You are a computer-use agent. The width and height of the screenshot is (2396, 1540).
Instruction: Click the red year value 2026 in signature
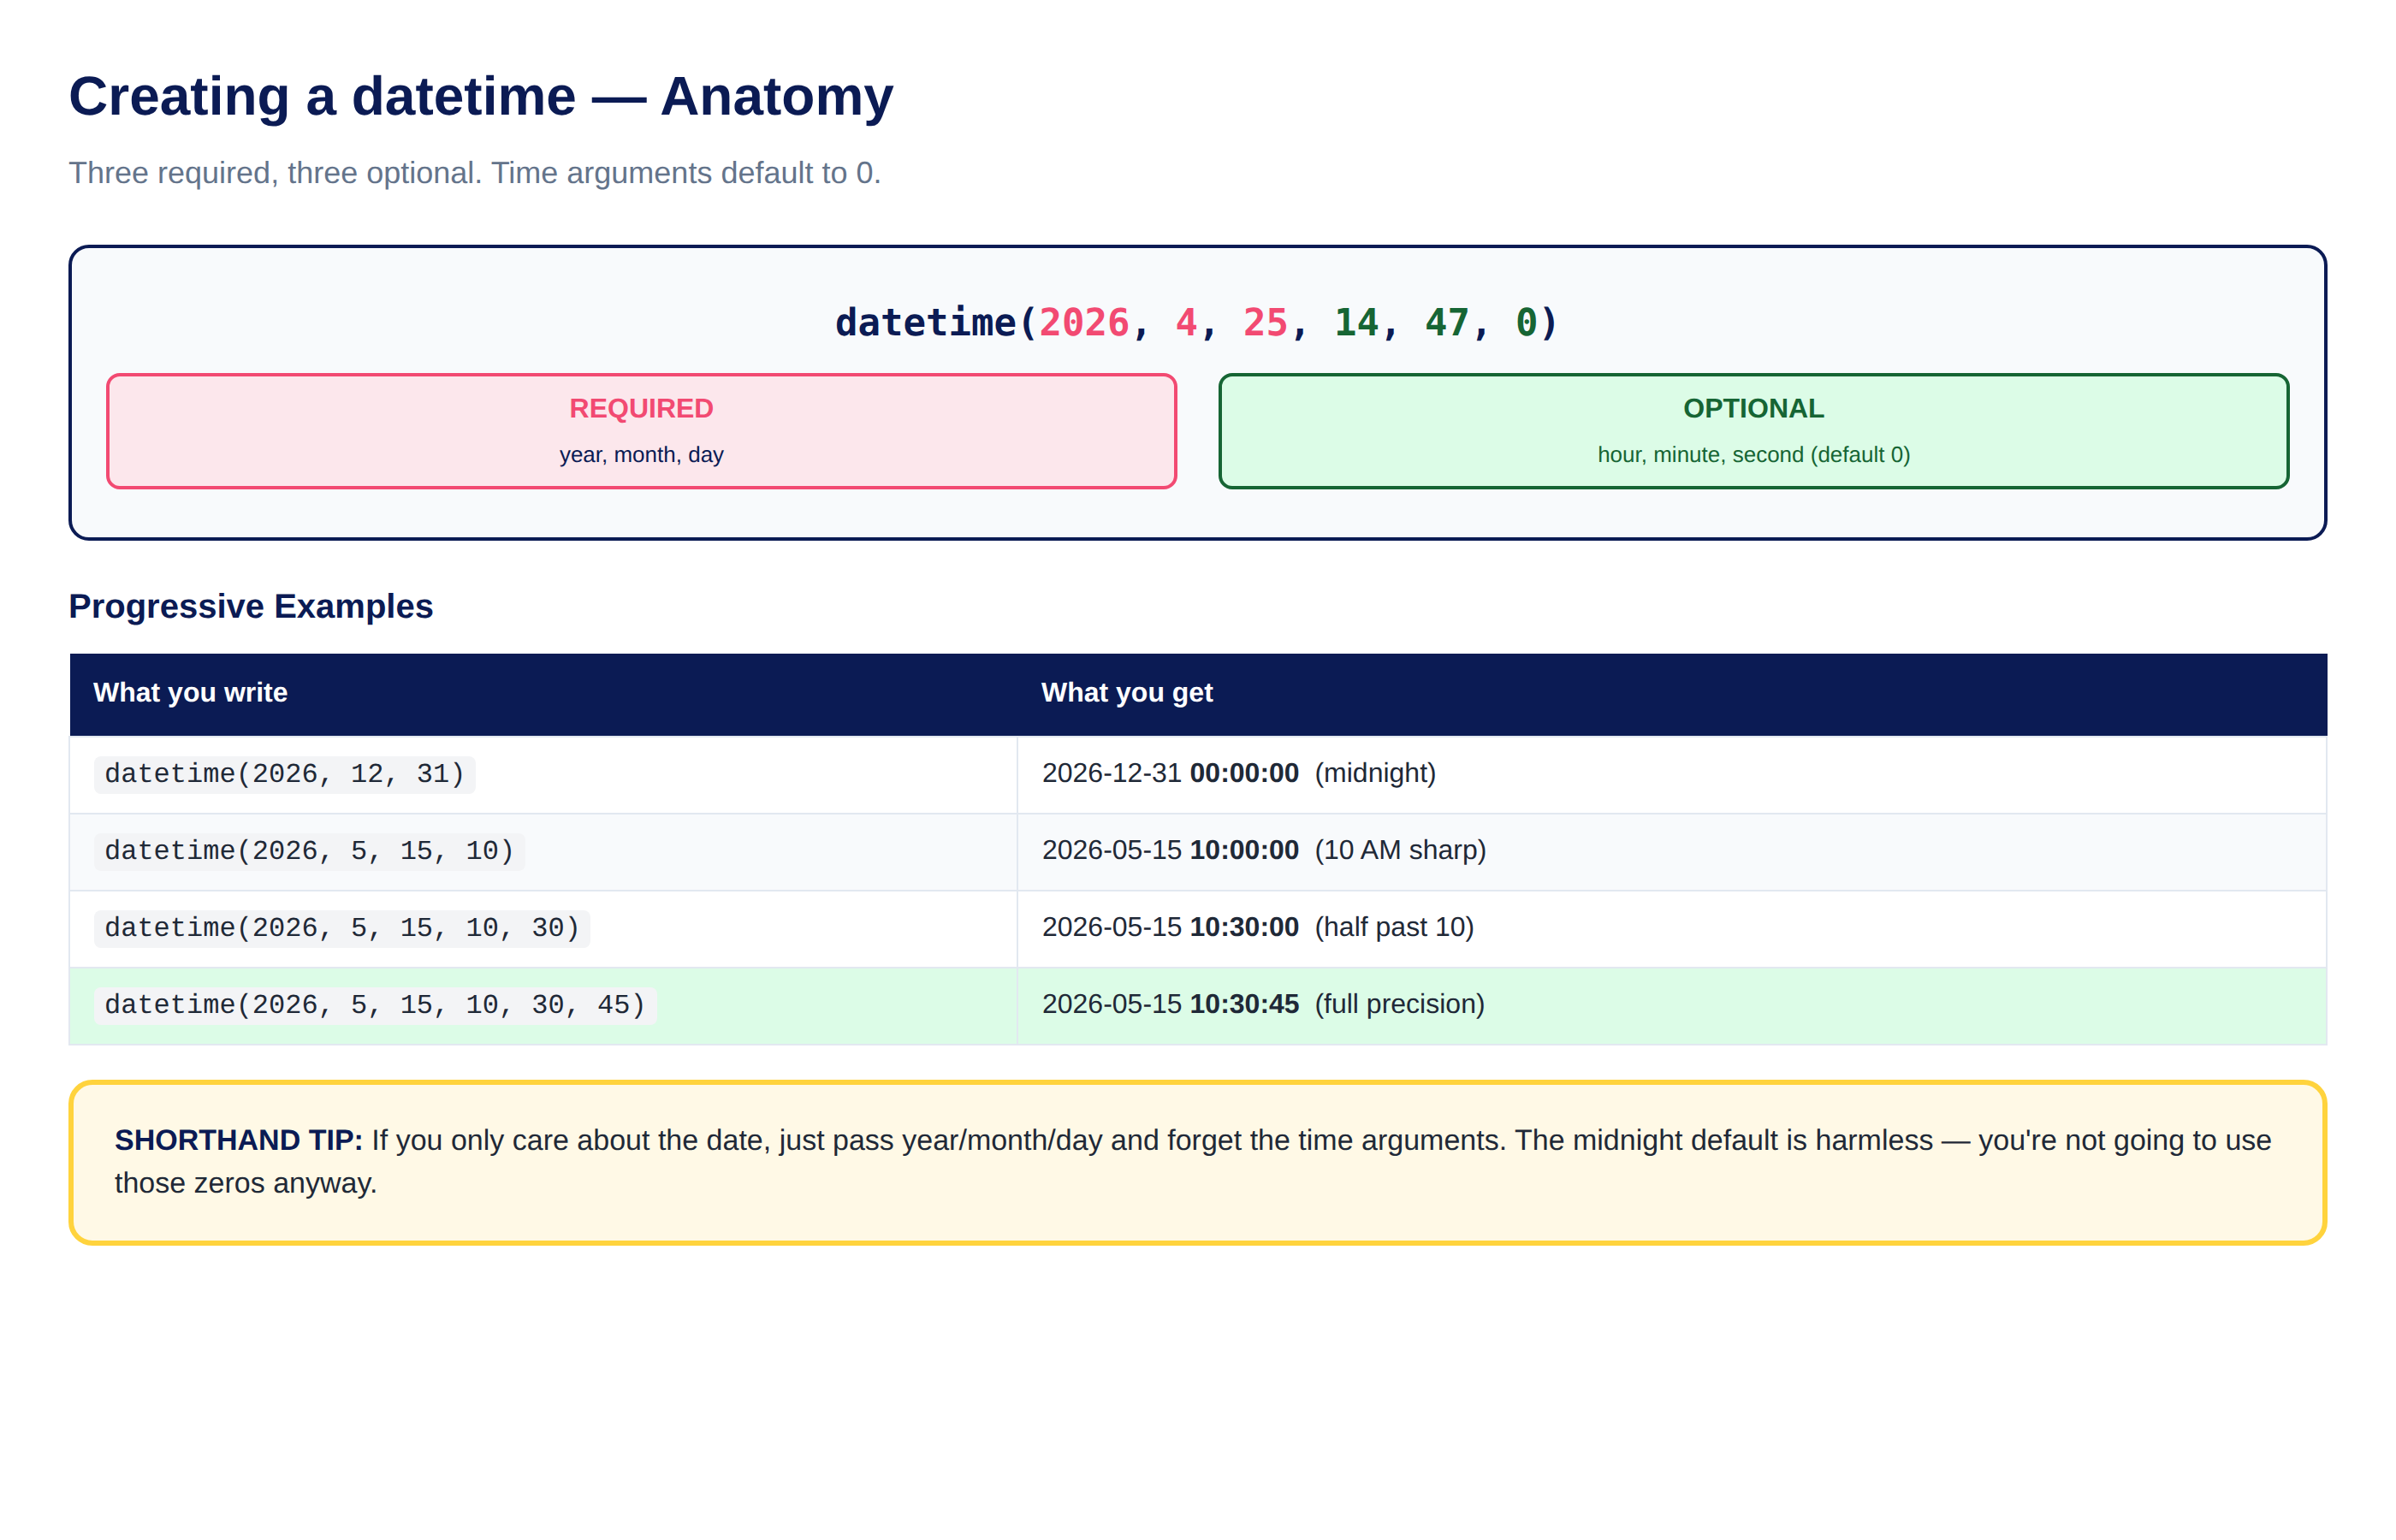tap(1084, 323)
